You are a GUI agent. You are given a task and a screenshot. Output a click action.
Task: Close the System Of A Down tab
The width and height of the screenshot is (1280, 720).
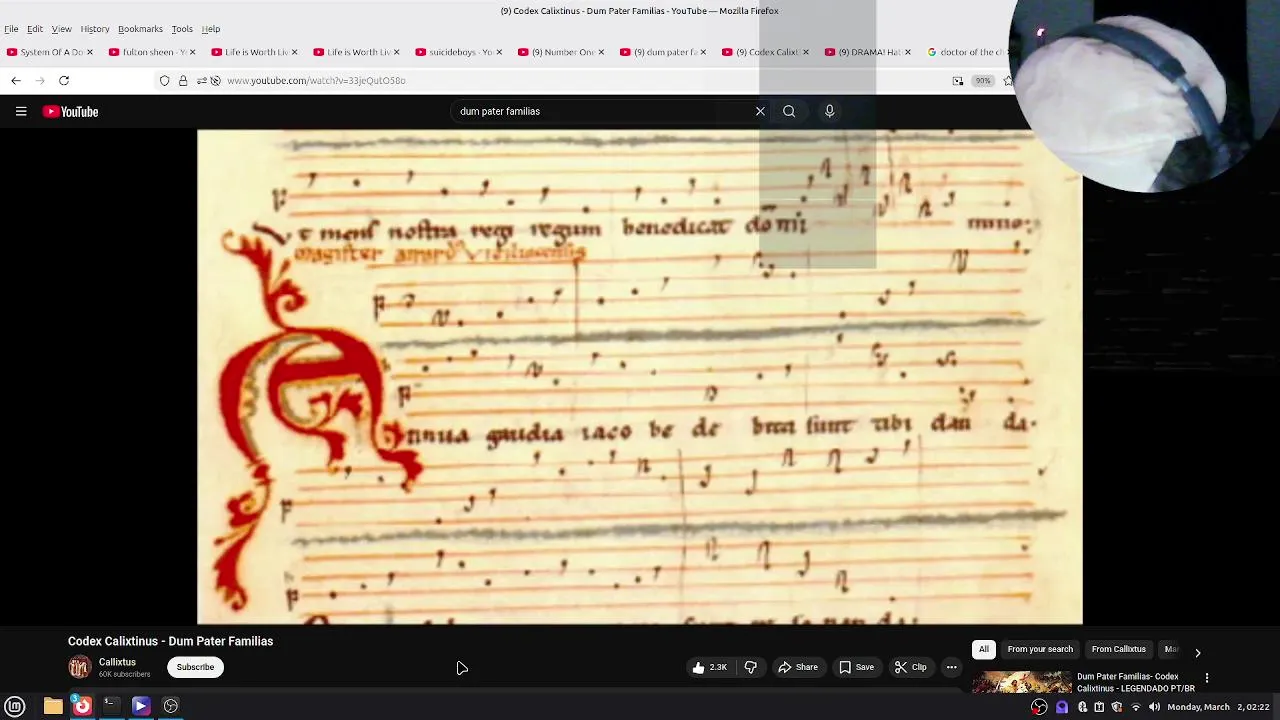click(x=90, y=52)
